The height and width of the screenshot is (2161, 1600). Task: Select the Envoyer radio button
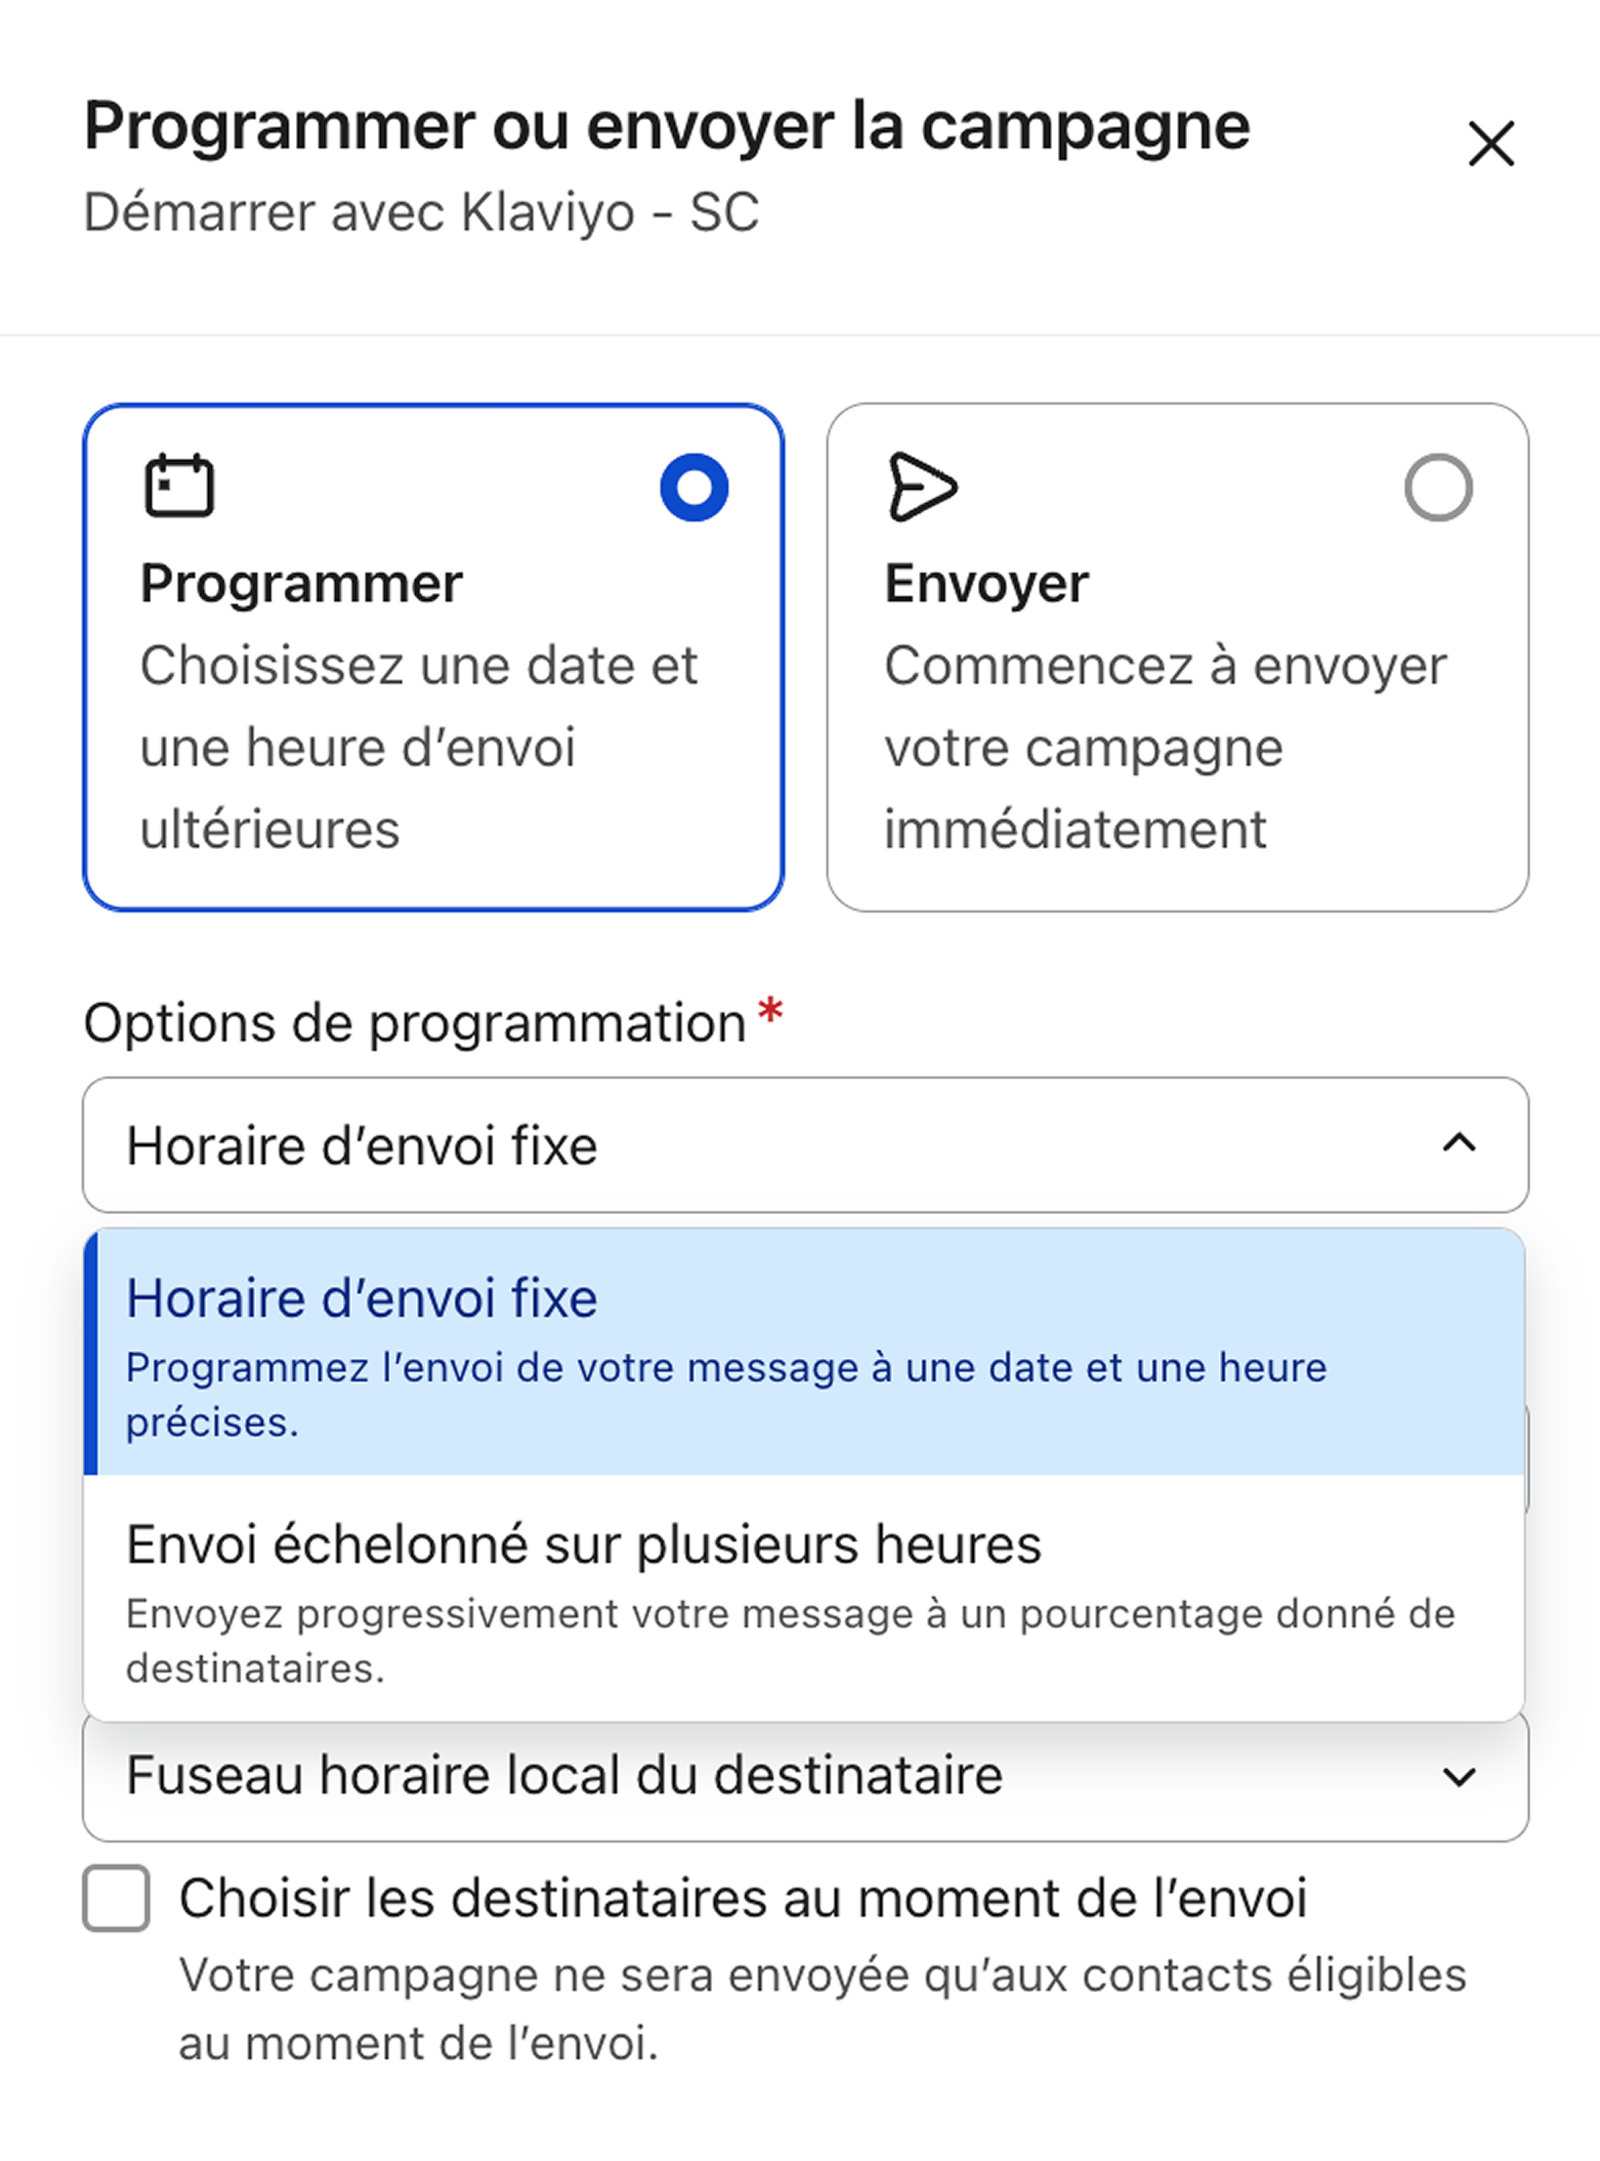(x=1438, y=487)
